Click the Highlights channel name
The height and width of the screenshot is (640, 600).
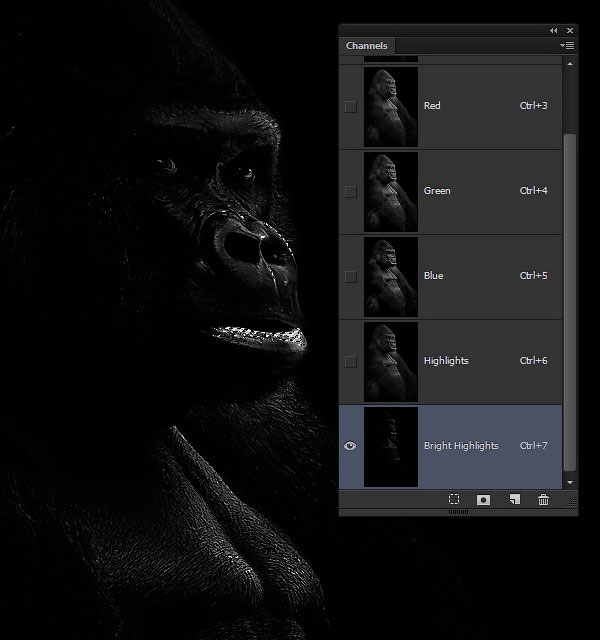pos(446,361)
